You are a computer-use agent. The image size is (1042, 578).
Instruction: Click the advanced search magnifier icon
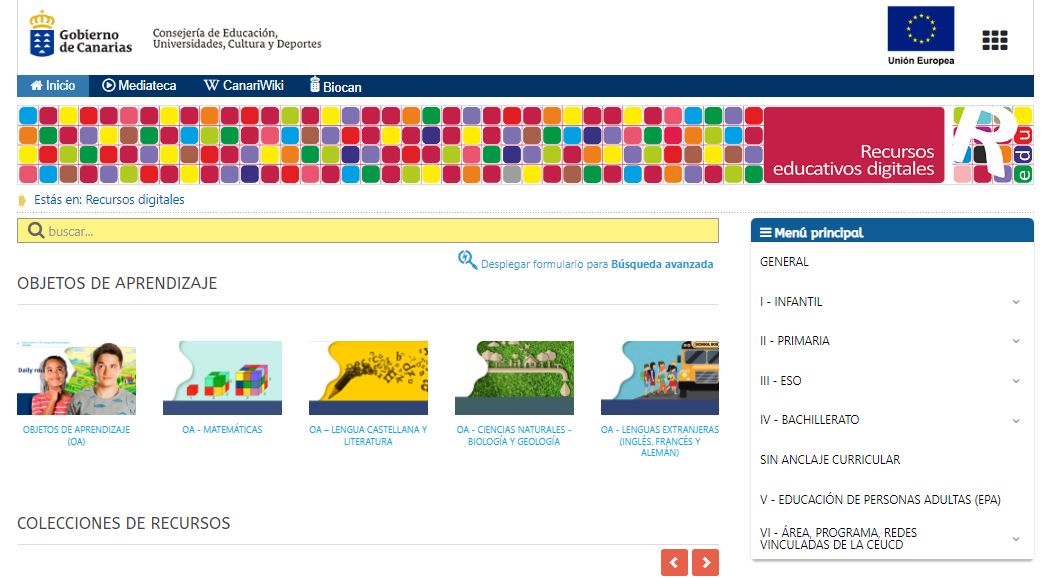click(x=467, y=260)
